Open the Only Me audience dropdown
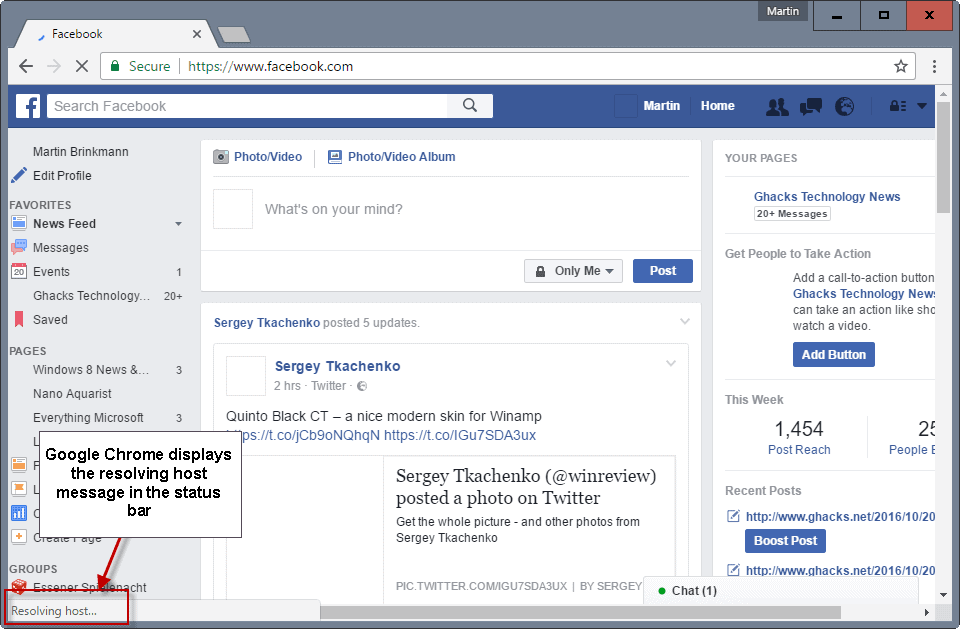Viewport: 960px width, 629px height. 574,271
